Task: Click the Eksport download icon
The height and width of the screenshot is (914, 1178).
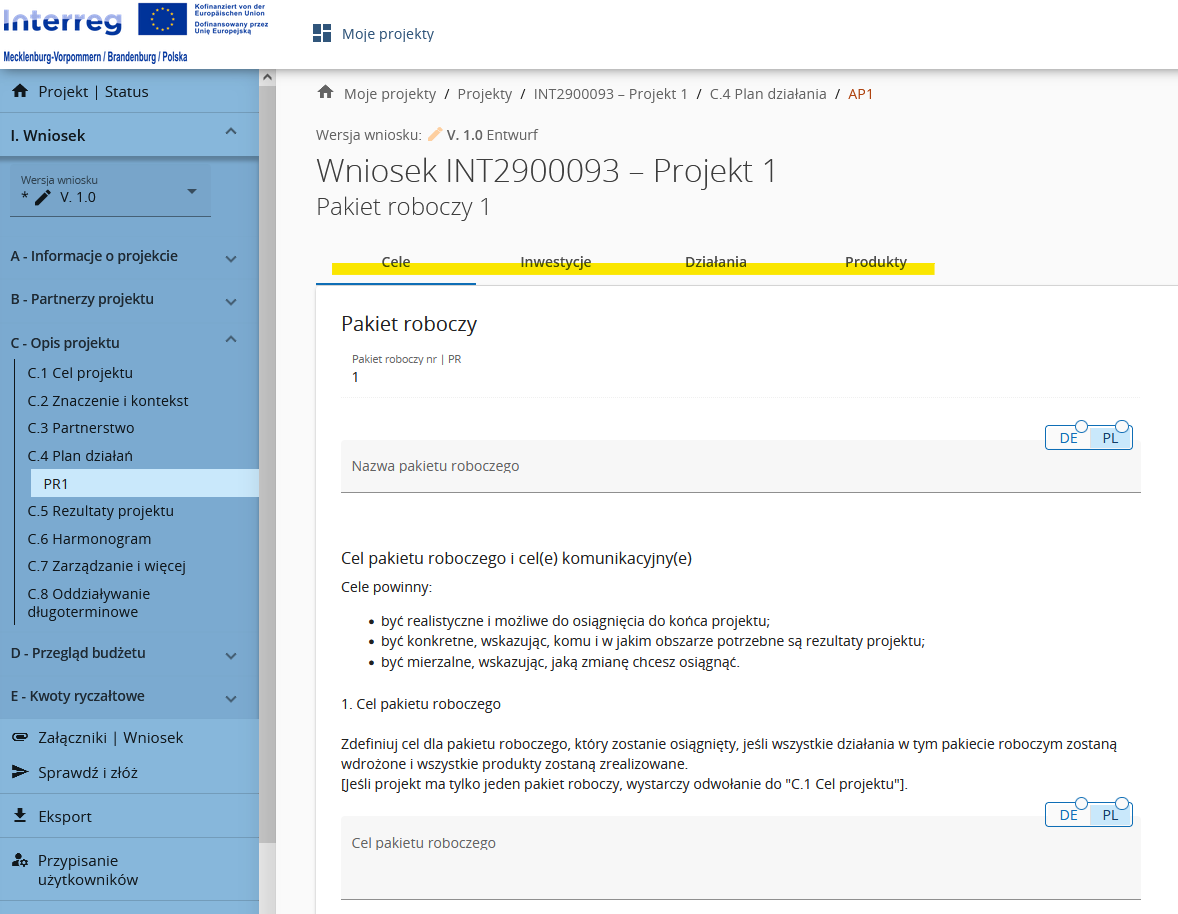Action: (19, 816)
